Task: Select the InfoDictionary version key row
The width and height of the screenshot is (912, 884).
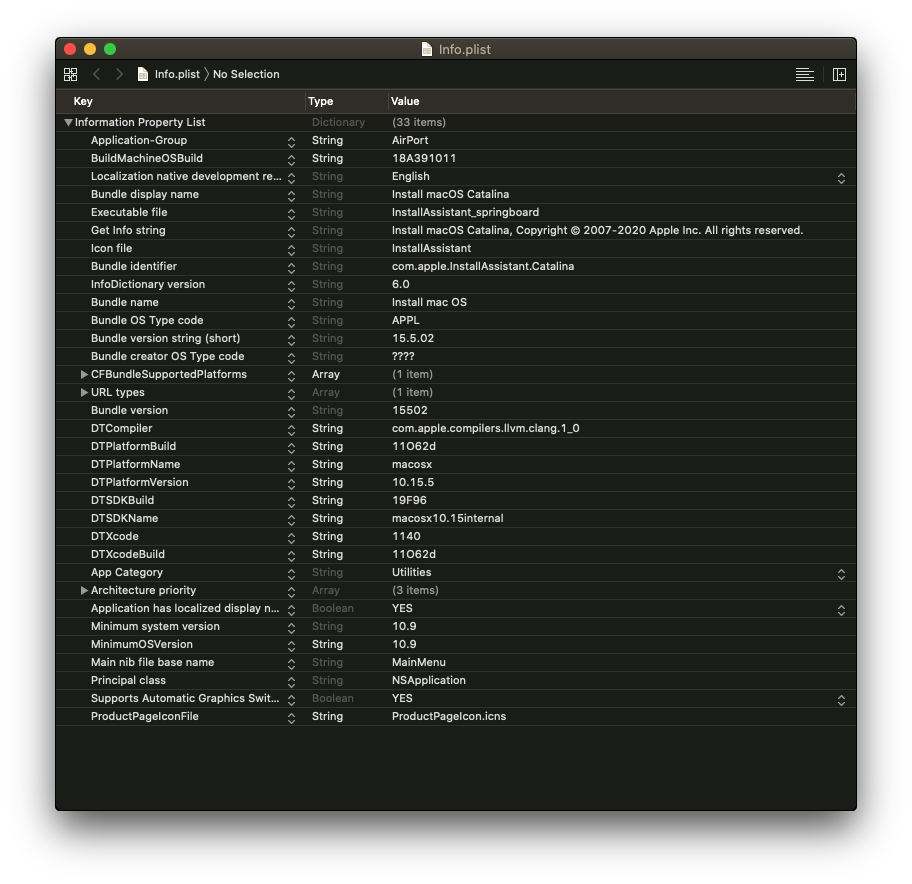Action: [148, 284]
